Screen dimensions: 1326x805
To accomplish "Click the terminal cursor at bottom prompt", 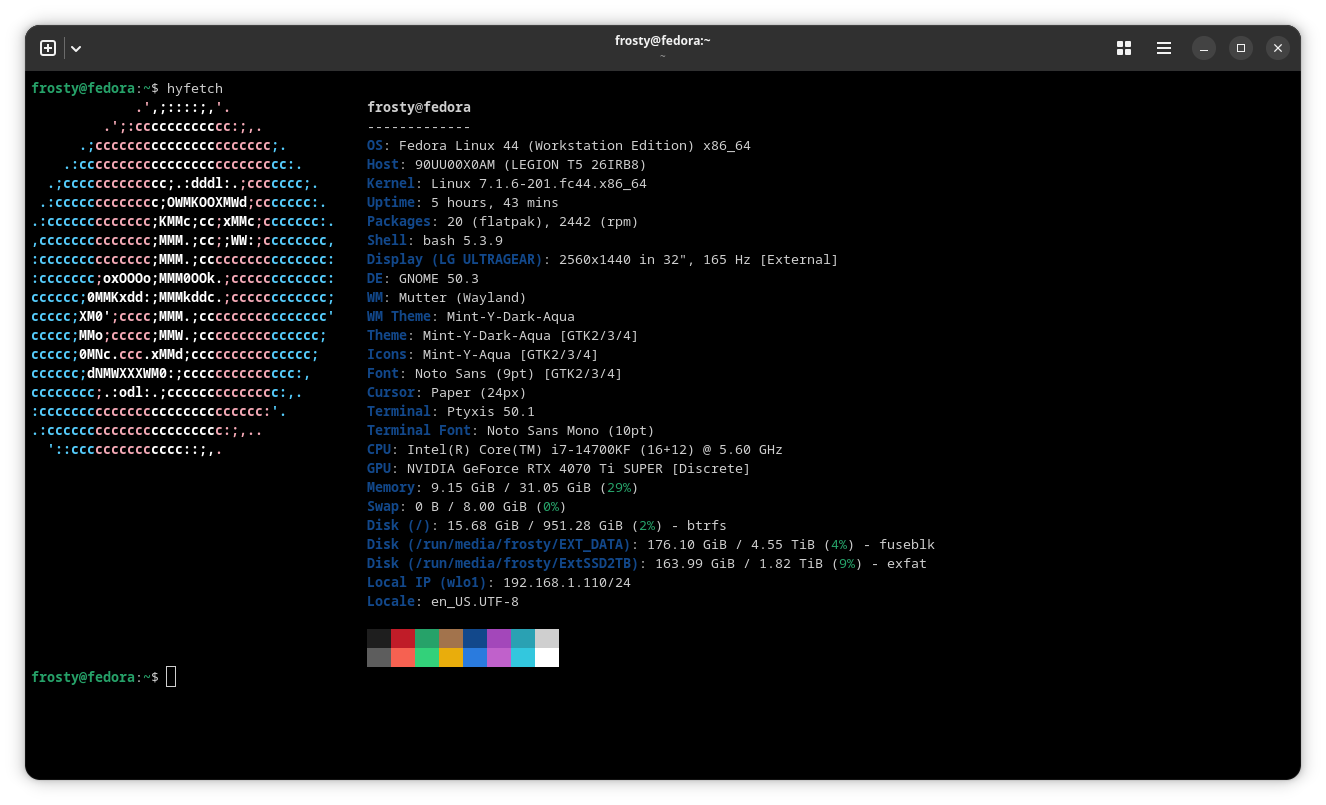I will pyautogui.click(x=171, y=677).
